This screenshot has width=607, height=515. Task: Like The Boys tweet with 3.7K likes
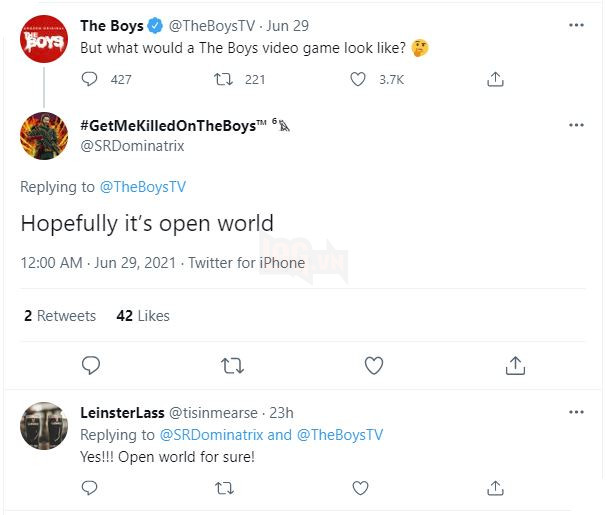pyautogui.click(x=359, y=79)
